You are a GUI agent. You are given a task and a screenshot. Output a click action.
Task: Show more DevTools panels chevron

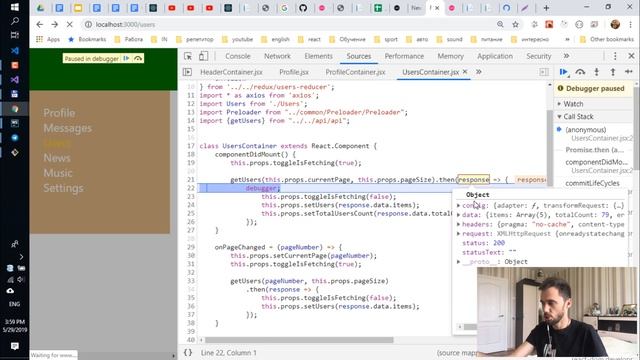[566, 56]
